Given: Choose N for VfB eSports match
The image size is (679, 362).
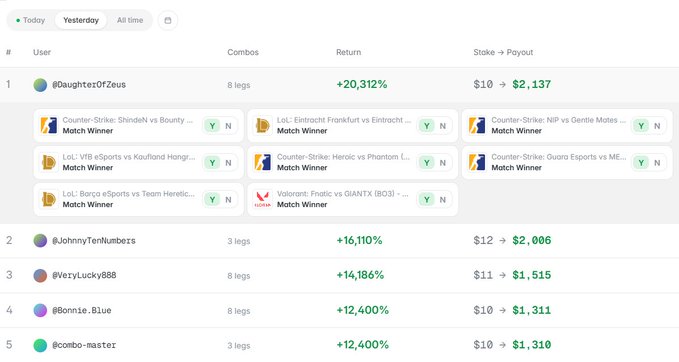Looking at the screenshot, I should tap(228, 163).
